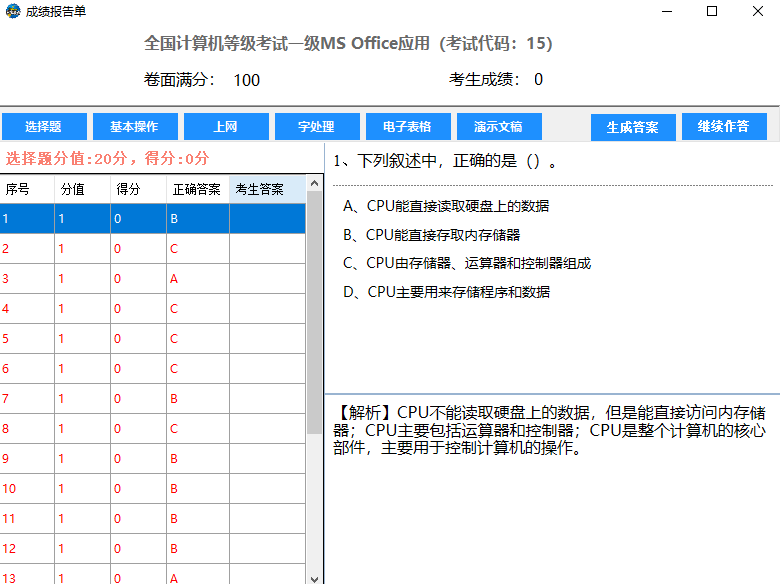Go to the 电子表格 section
This screenshot has width=780, height=584.
click(406, 127)
